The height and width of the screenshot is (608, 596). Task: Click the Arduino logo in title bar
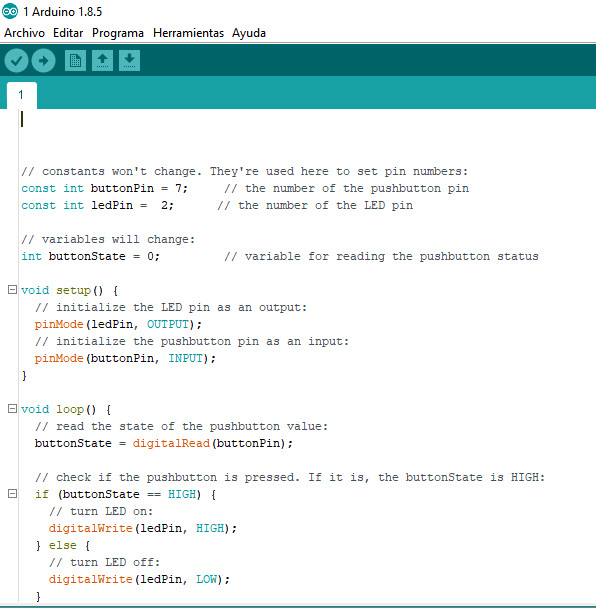(10, 11)
